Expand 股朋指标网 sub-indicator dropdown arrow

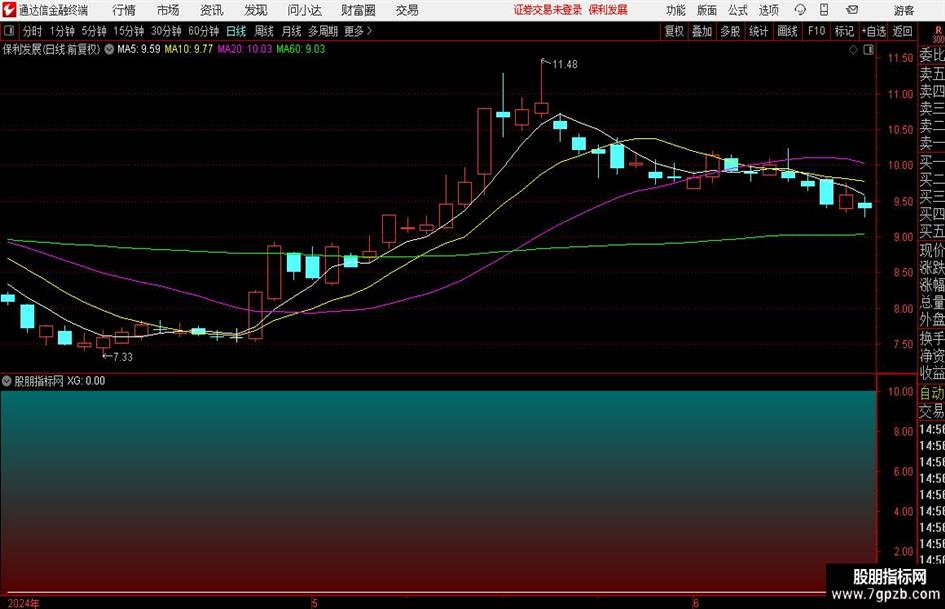(7, 381)
